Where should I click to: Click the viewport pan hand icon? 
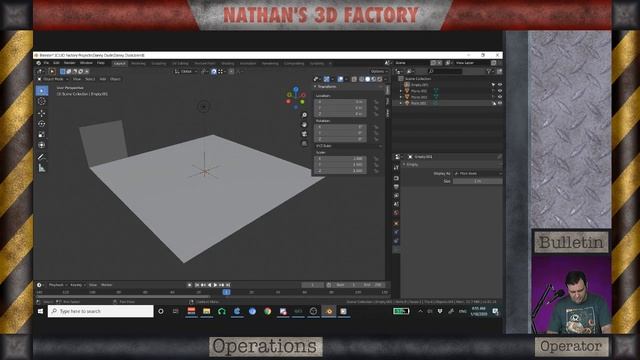tap(304, 124)
